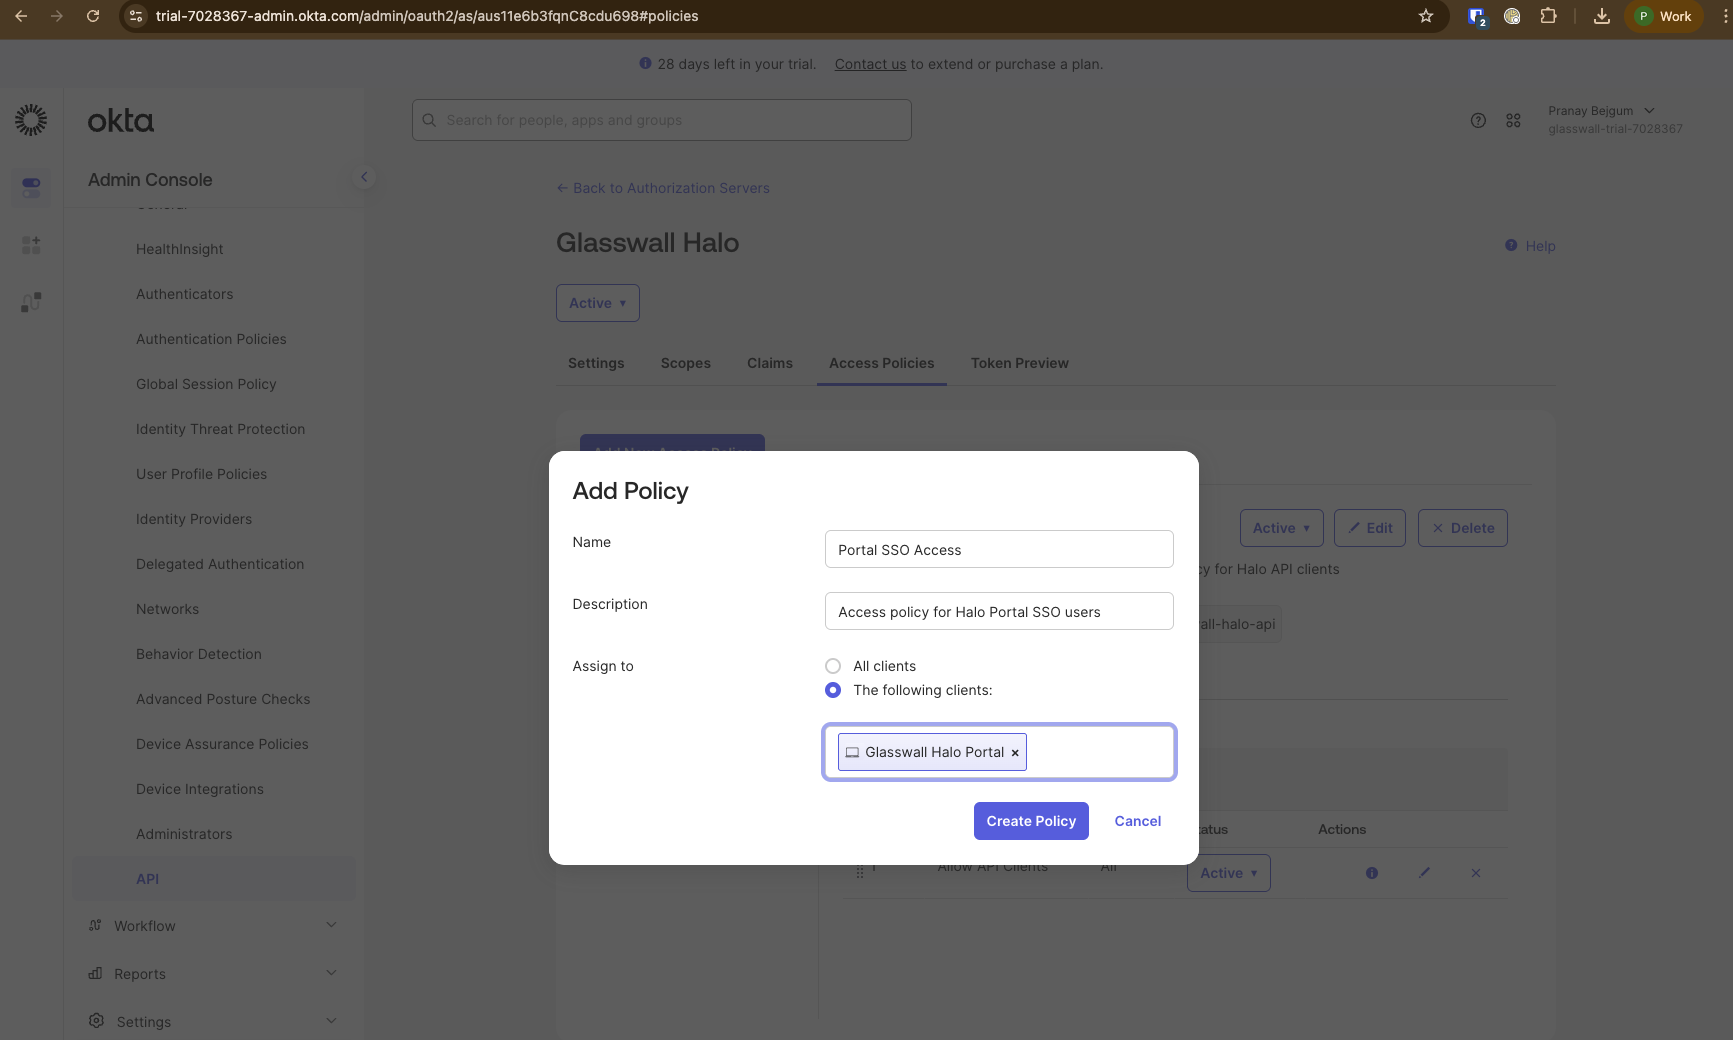
Task: Open Device Integrations in sidebar
Action: click(200, 789)
